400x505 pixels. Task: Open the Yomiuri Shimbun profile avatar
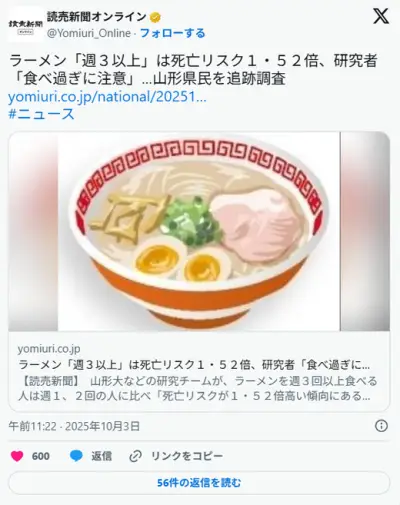point(26,25)
